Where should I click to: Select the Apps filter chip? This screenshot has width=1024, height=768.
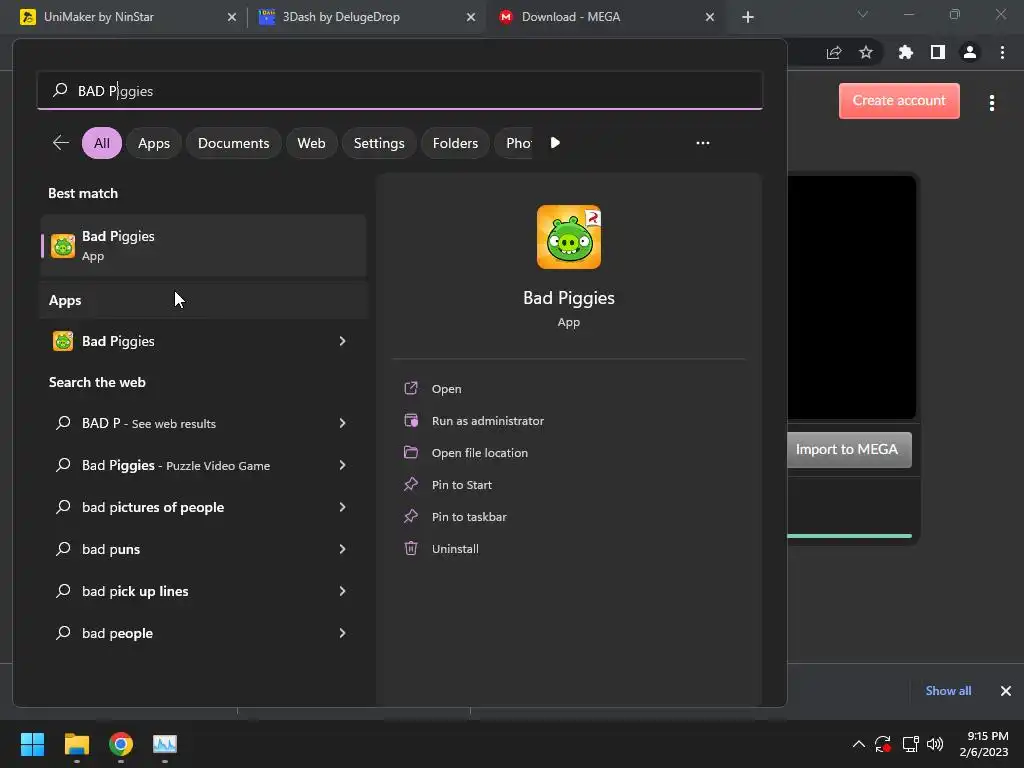click(153, 143)
